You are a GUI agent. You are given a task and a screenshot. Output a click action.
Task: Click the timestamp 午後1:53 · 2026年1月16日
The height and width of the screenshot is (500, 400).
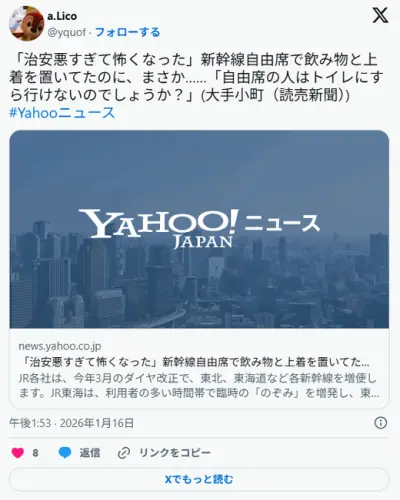(x=72, y=423)
